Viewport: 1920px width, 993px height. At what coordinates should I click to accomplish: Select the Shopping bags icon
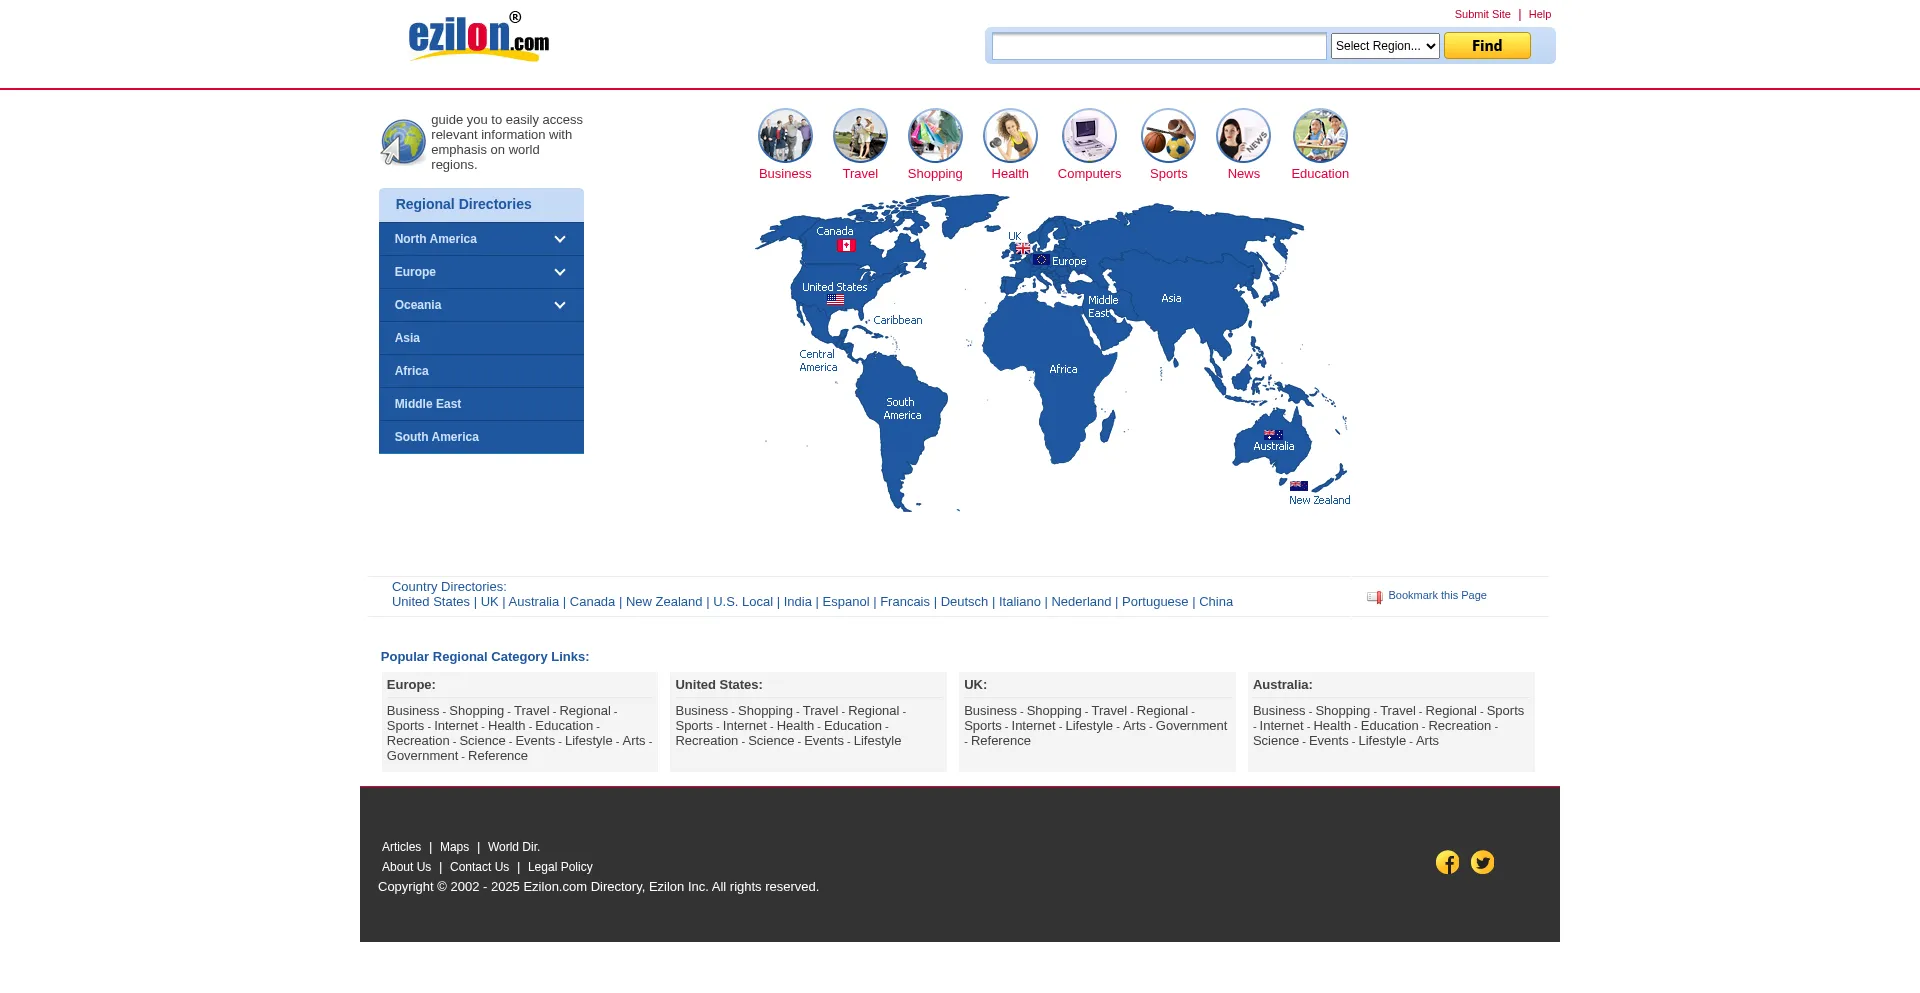[x=935, y=136]
